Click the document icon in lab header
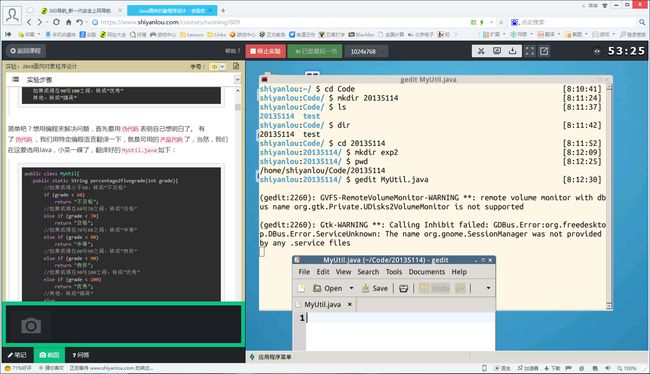The image size is (650, 374). [x=236, y=66]
